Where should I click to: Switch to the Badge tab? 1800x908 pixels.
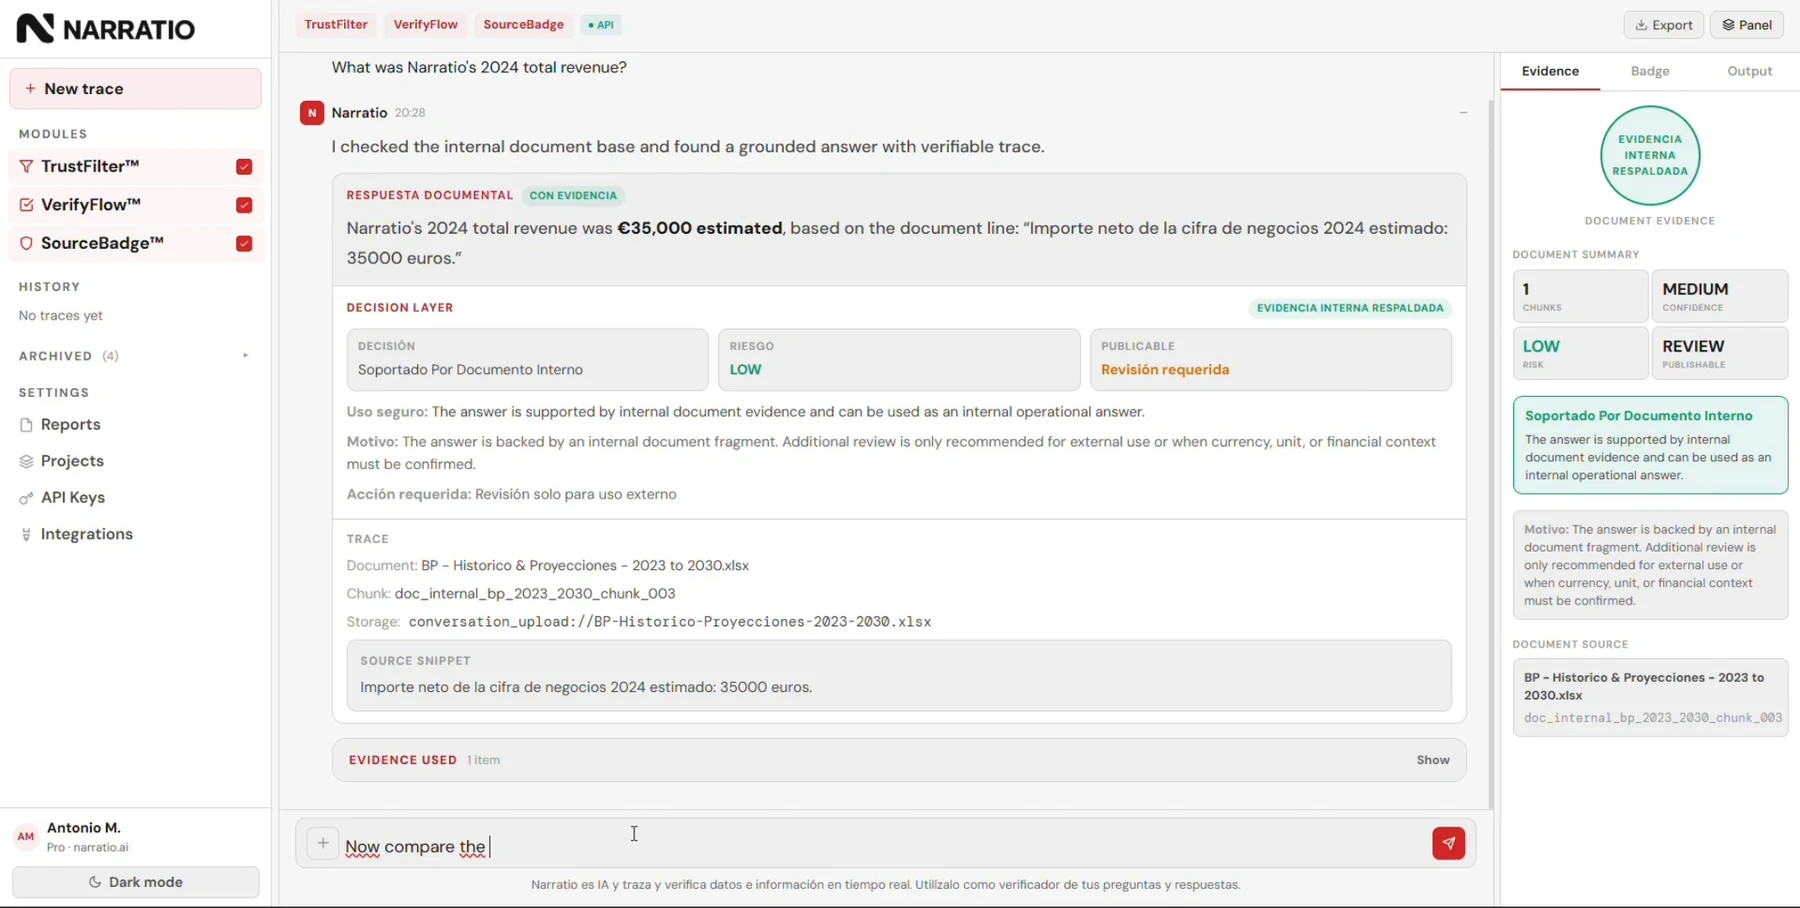1650,71
